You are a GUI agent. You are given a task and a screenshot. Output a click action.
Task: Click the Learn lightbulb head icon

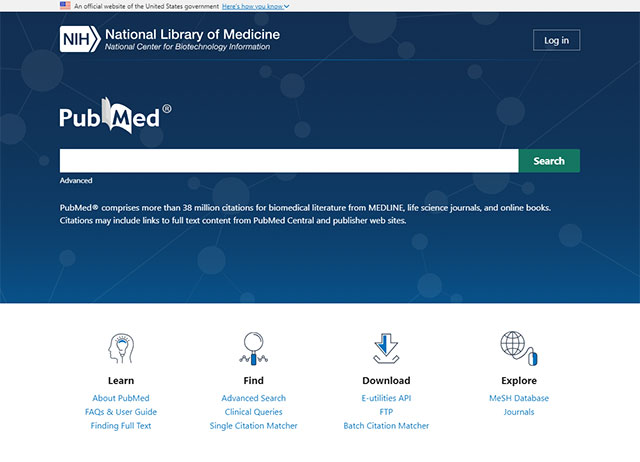coord(120,348)
